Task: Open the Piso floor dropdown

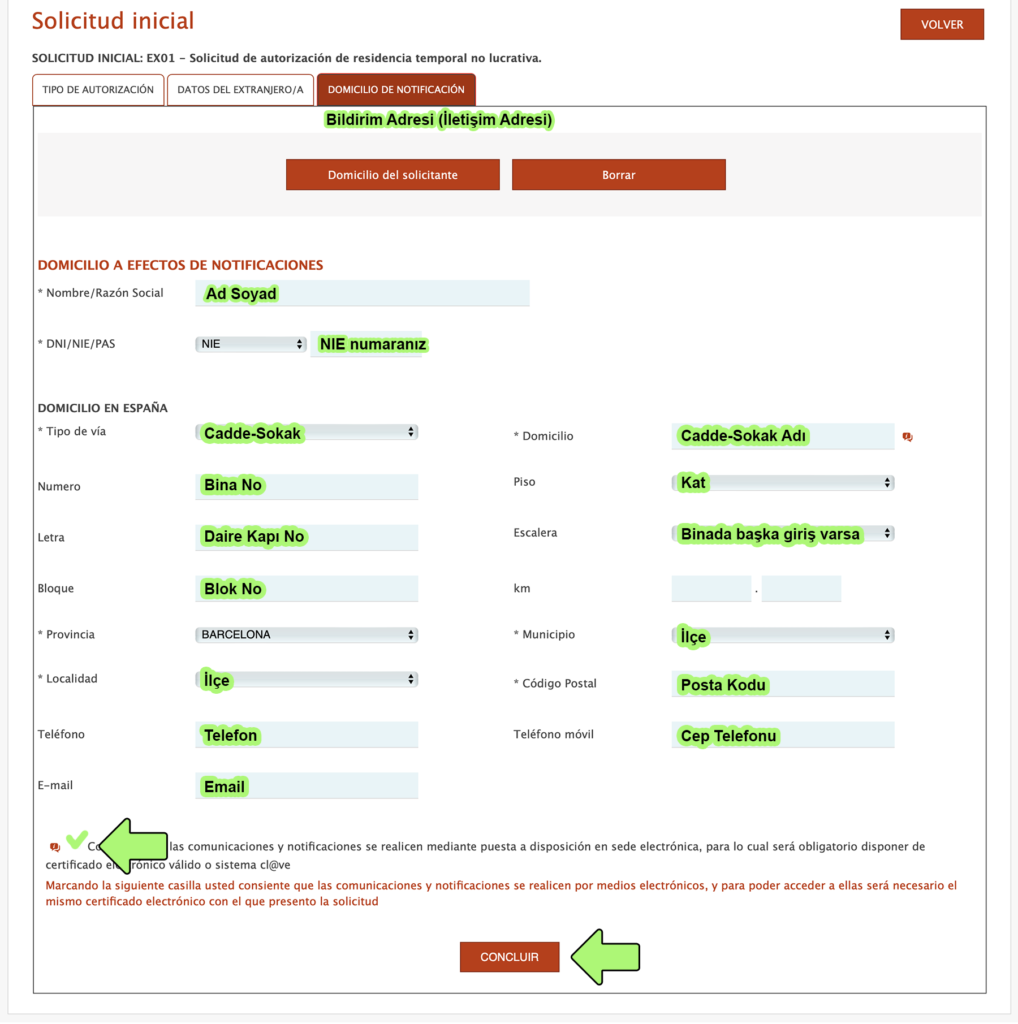Action: coord(782,483)
